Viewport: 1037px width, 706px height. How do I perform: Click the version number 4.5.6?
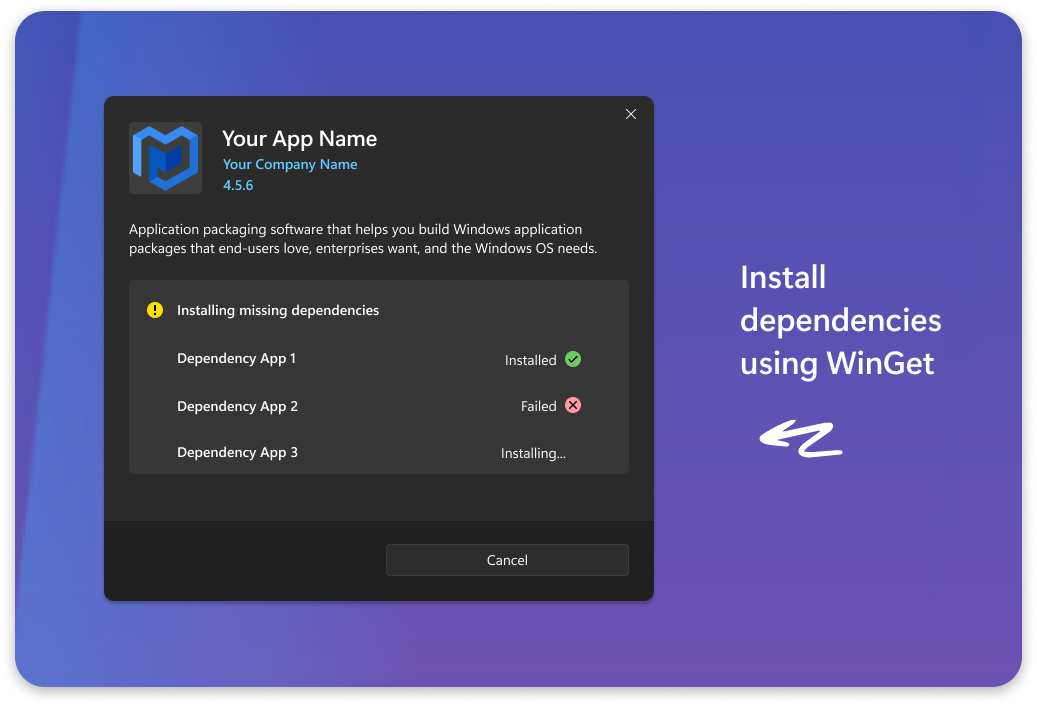pos(238,185)
